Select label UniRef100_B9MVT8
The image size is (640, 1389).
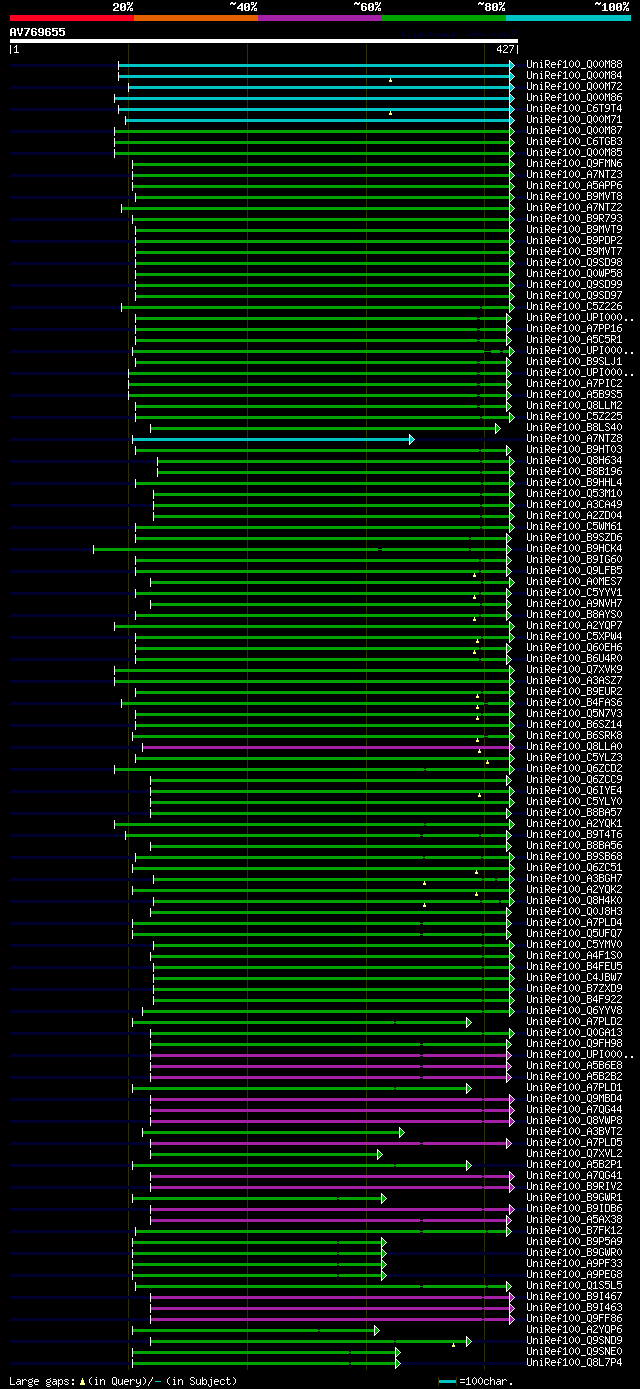pyautogui.click(x=574, y=197)
